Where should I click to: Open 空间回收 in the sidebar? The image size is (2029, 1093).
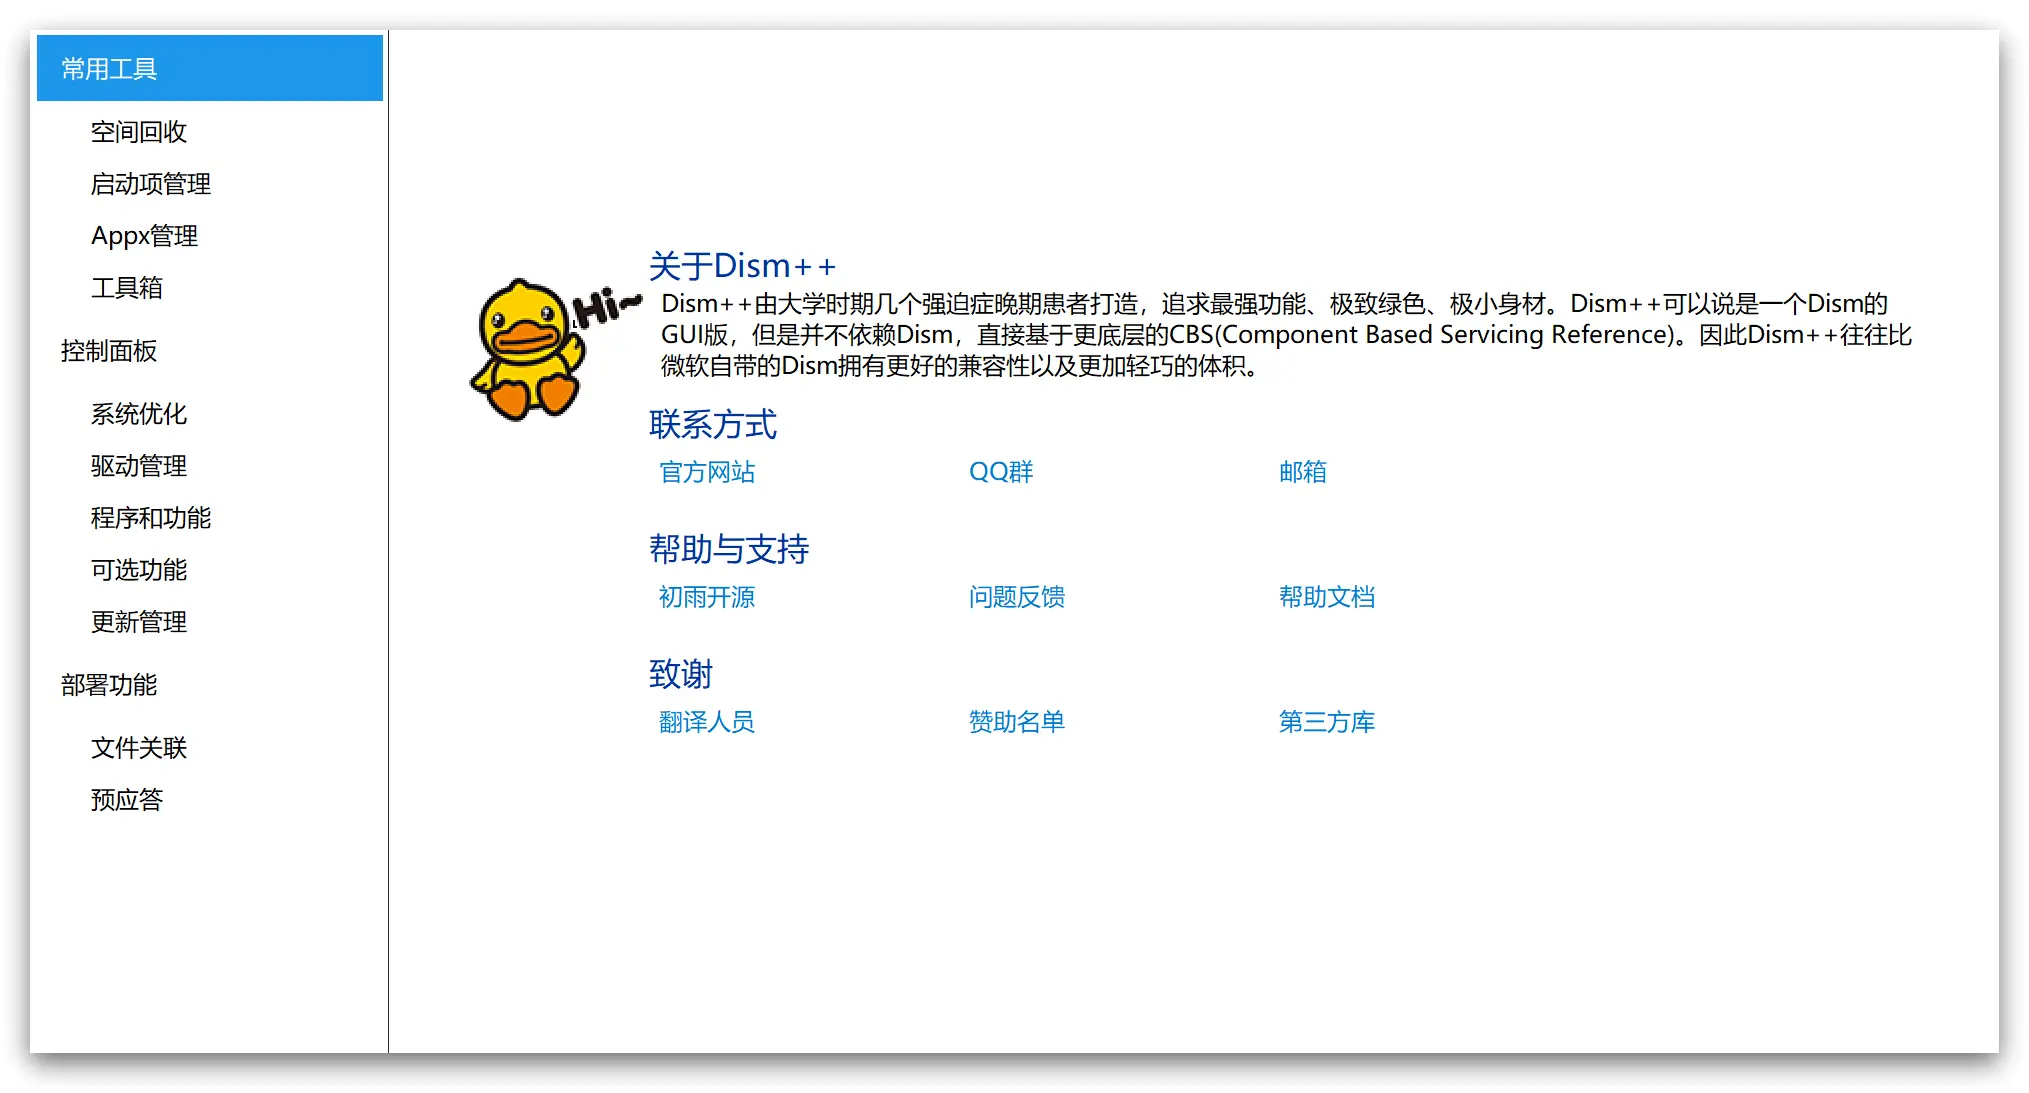click(x=139, y=132)
